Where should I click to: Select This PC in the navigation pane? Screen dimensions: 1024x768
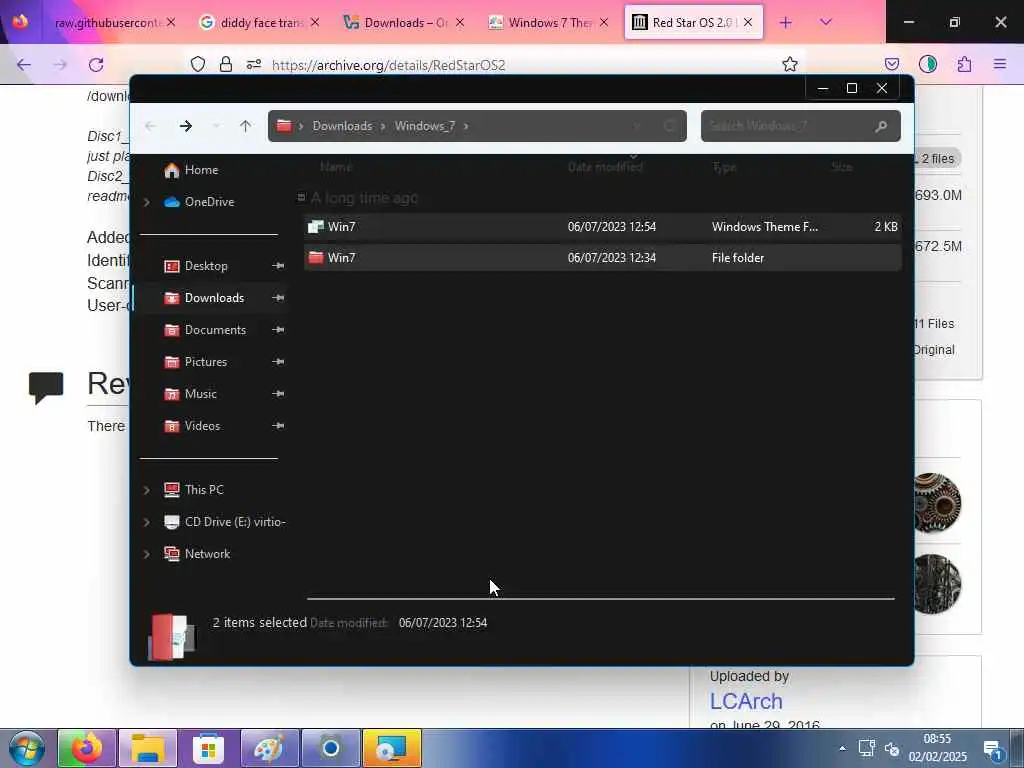tap(204, 490)
